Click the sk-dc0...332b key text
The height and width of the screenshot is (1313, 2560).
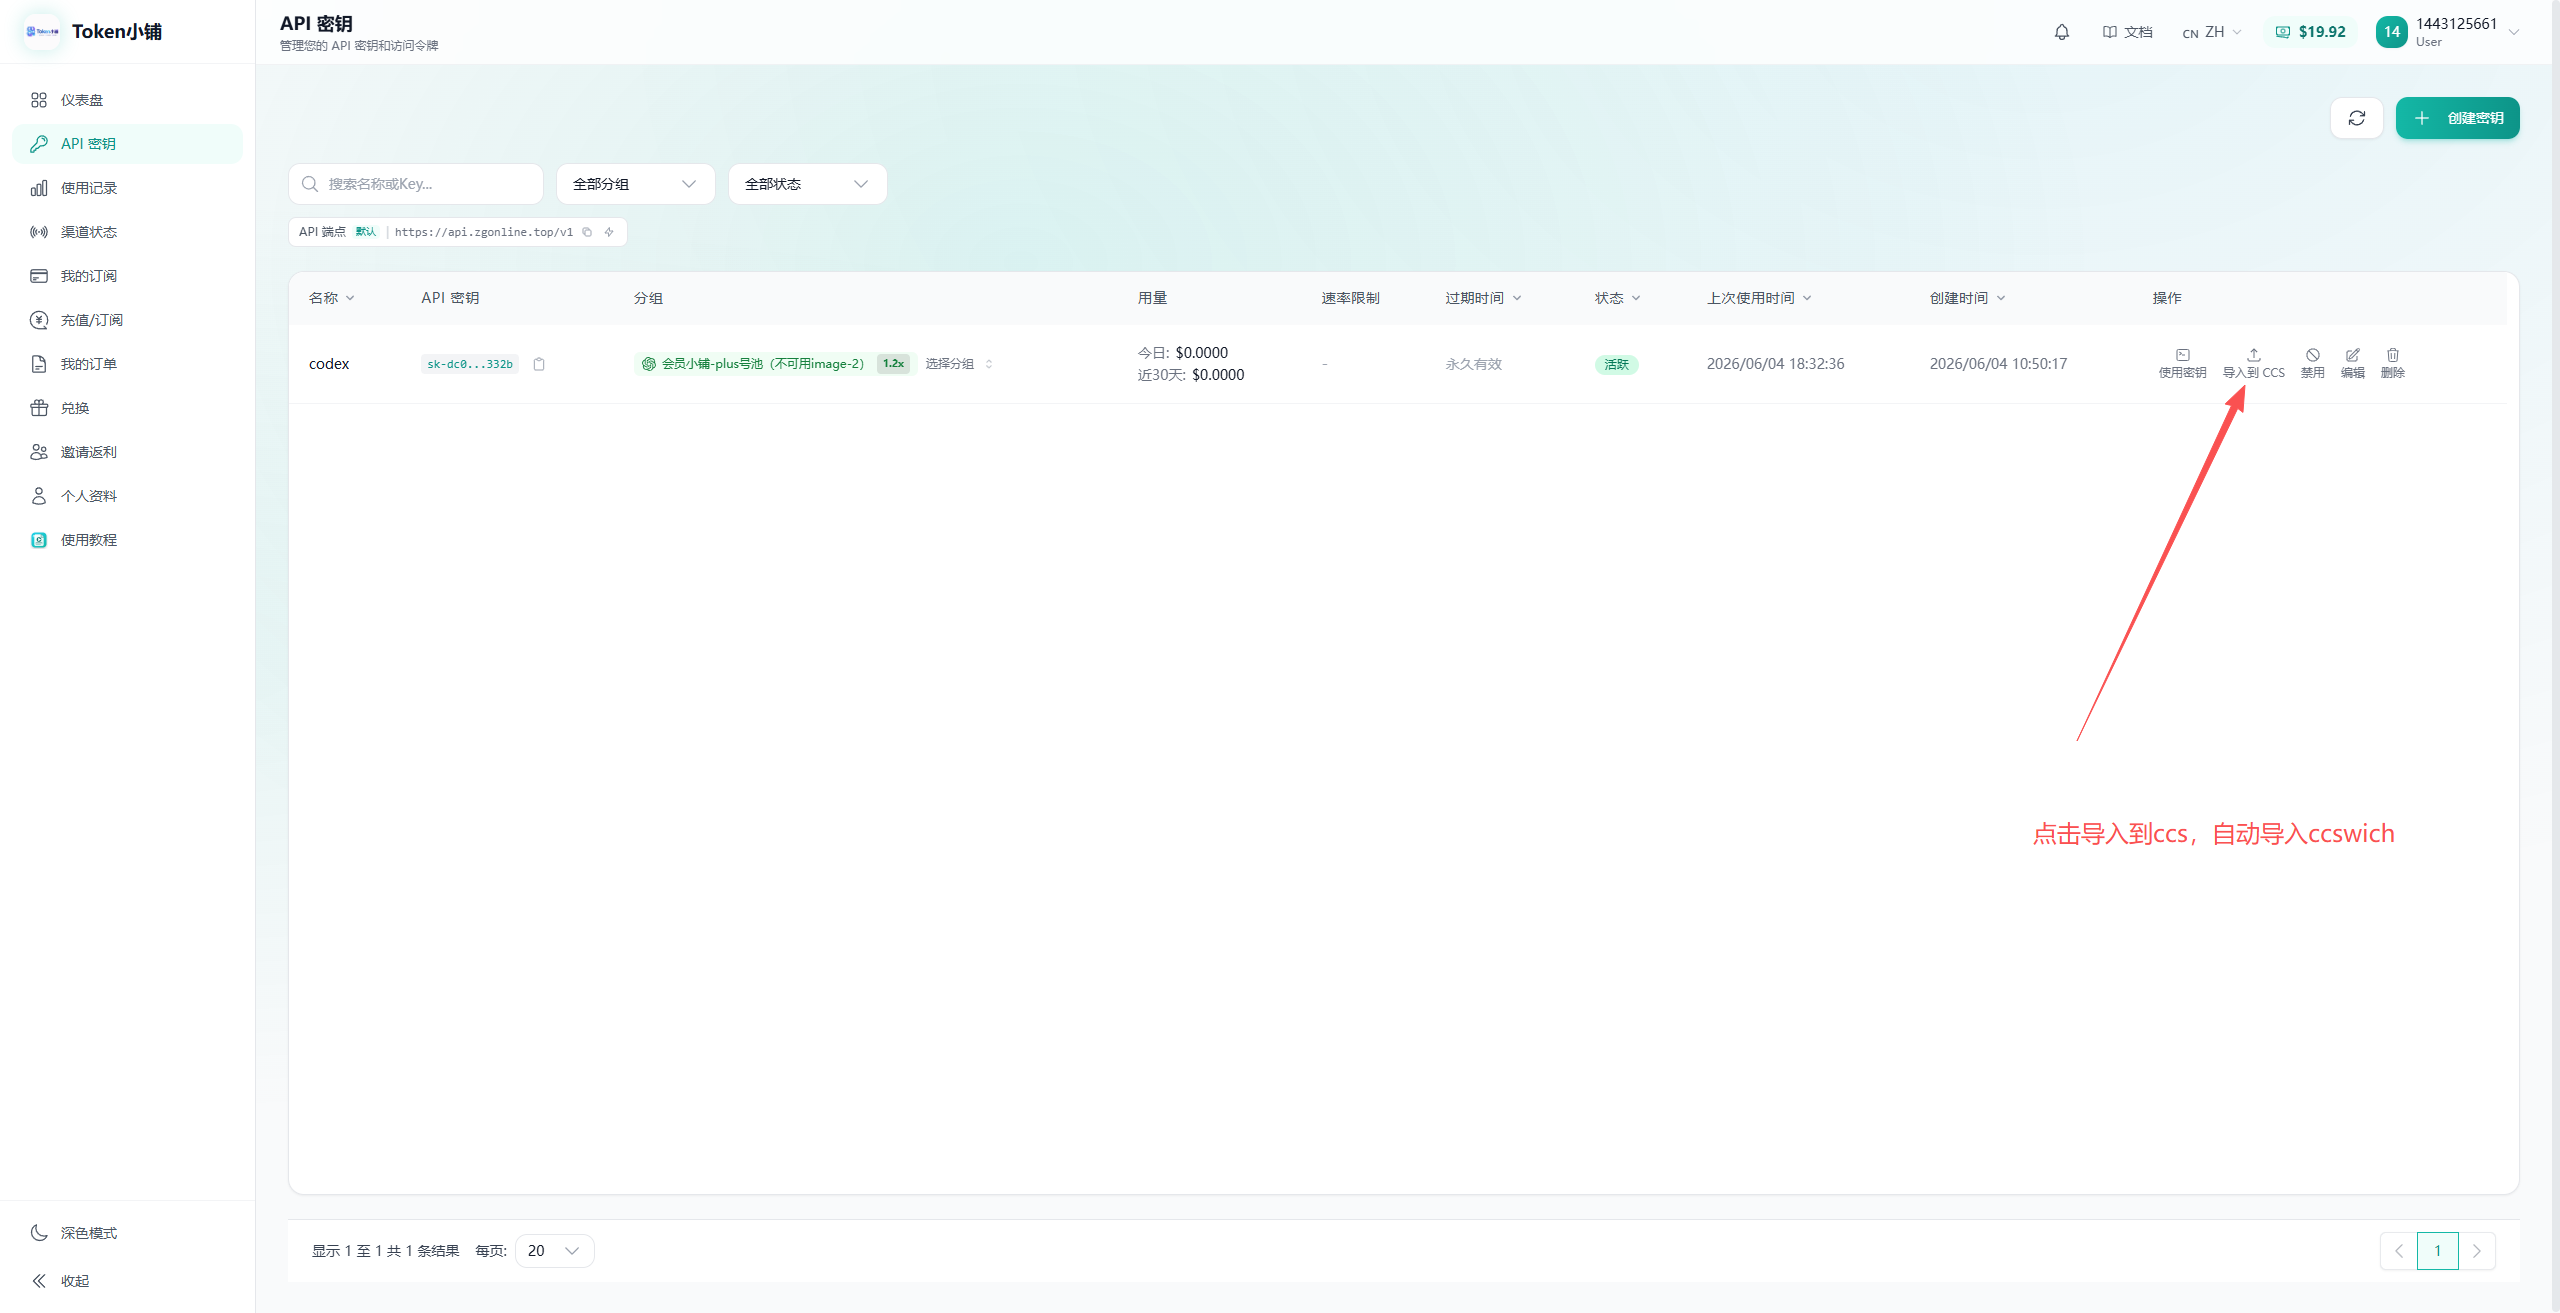click(470, 364)
